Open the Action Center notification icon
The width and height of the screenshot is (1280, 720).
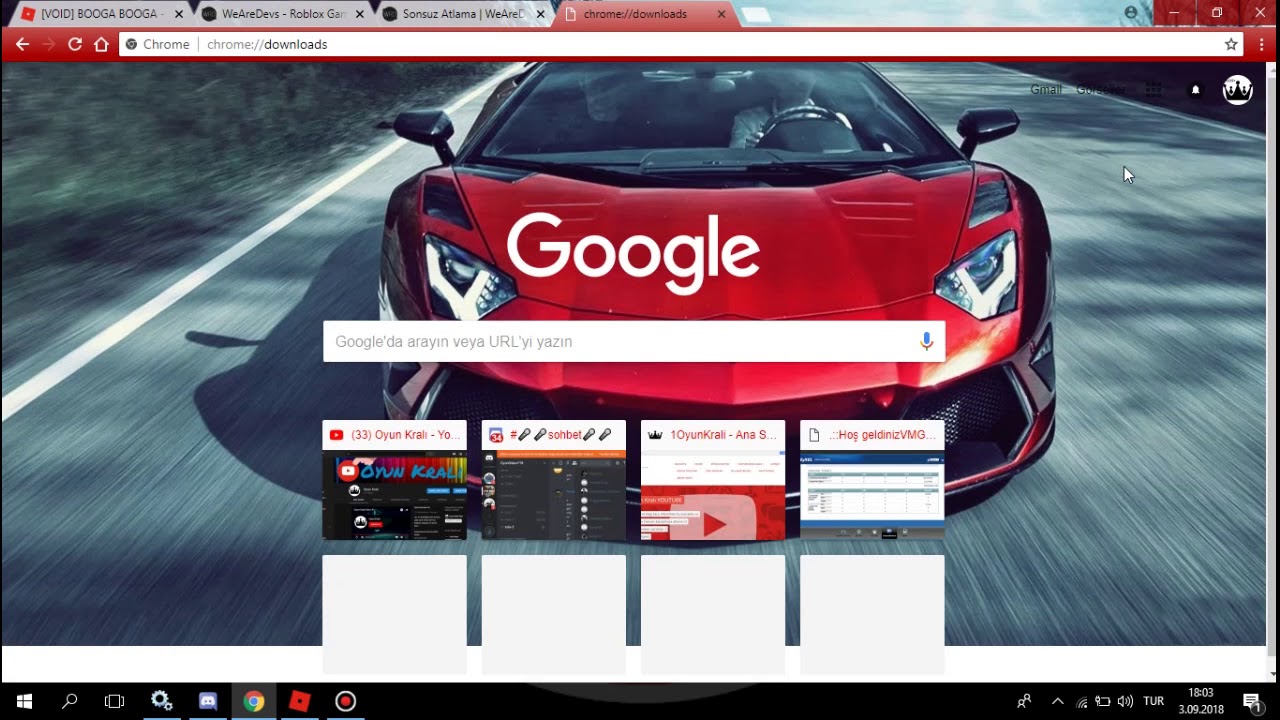[x=1252, y=701]
